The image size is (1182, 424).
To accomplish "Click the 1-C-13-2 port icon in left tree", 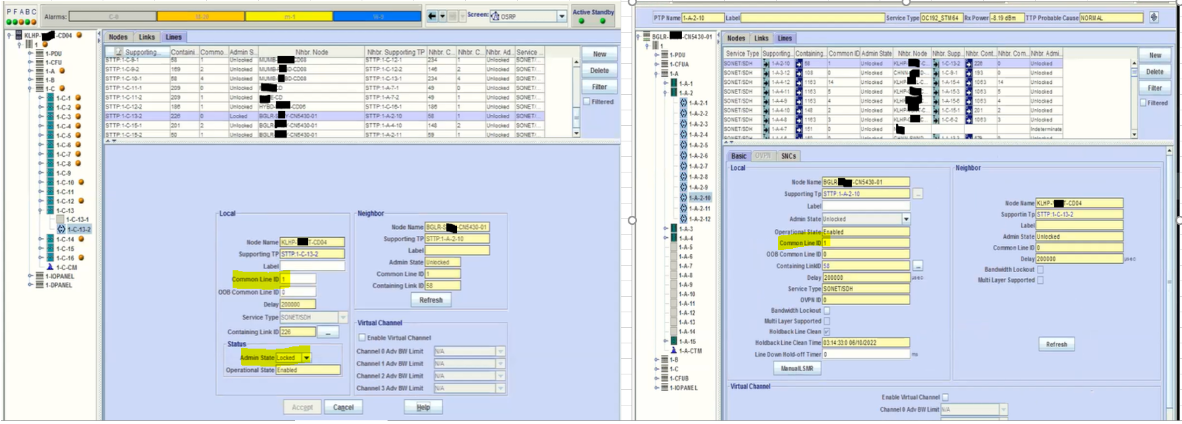I will (x=62, y=229).
